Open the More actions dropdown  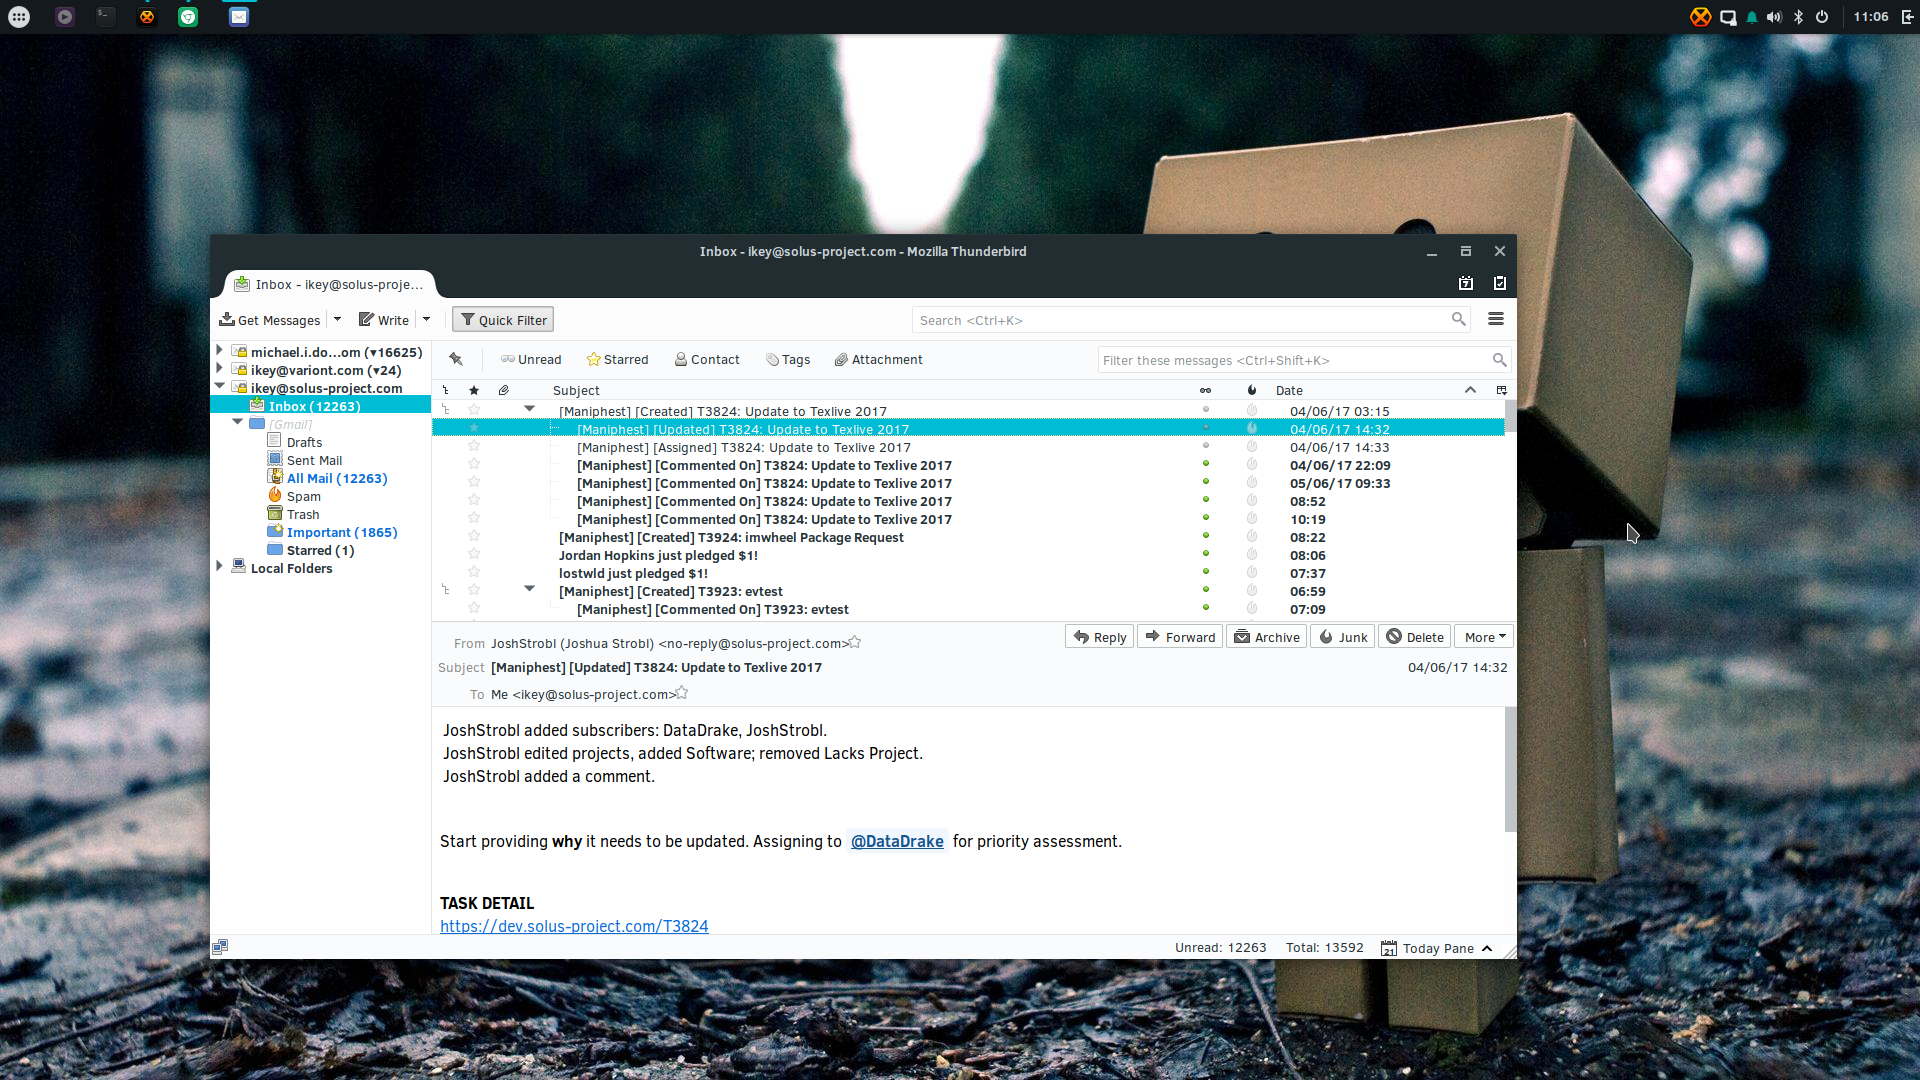pos(1484,637)
